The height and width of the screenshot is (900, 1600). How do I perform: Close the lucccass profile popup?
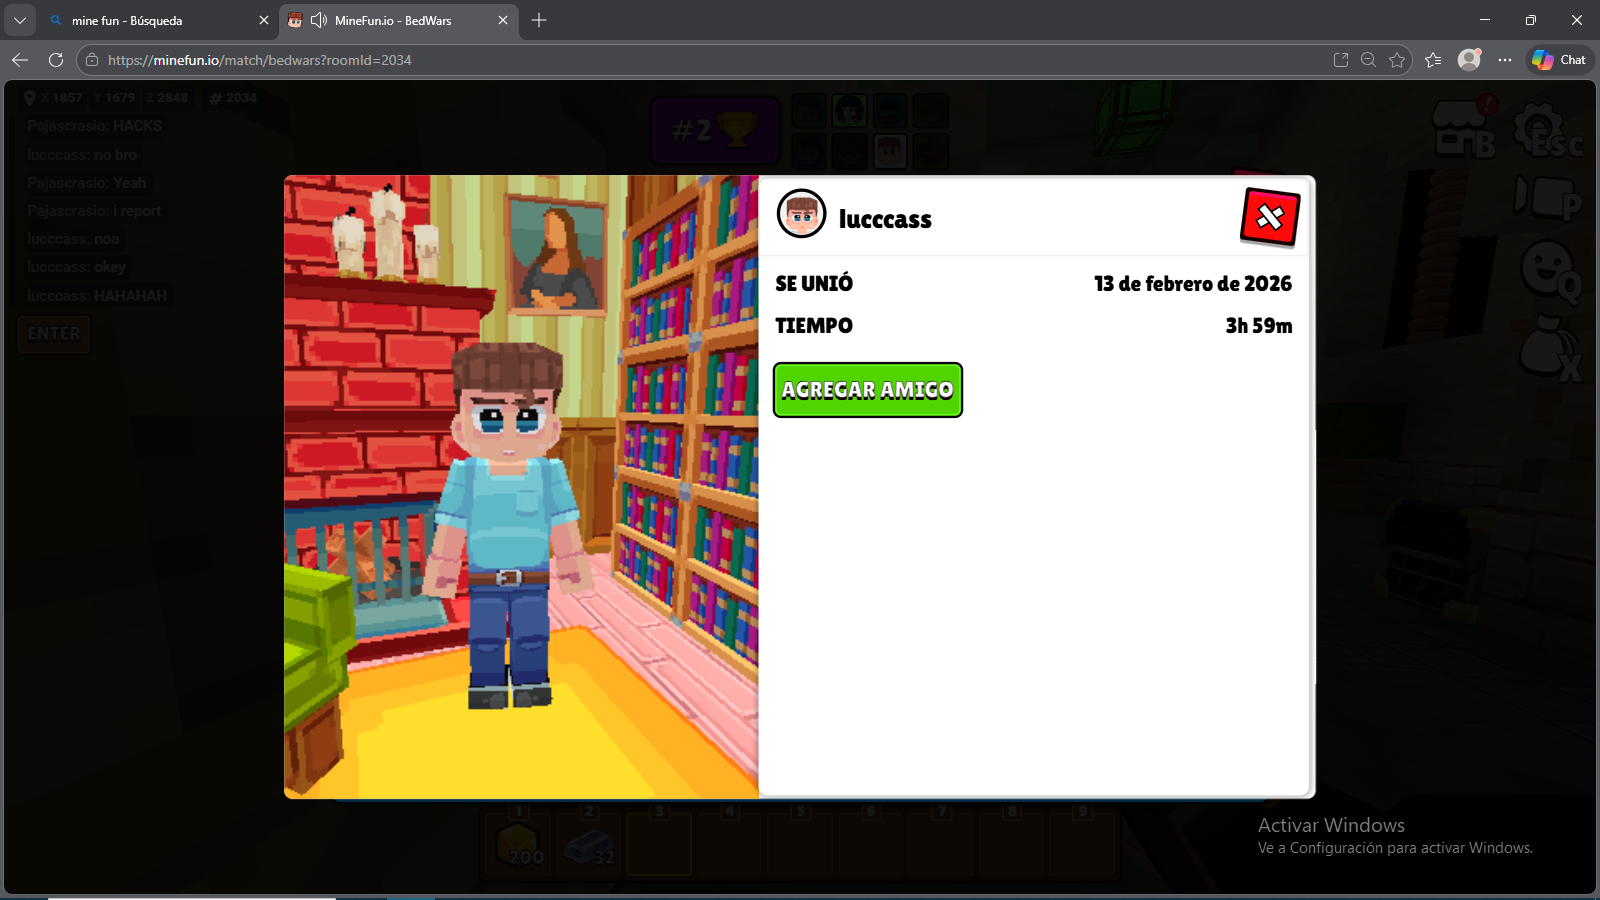(1269, 217)
